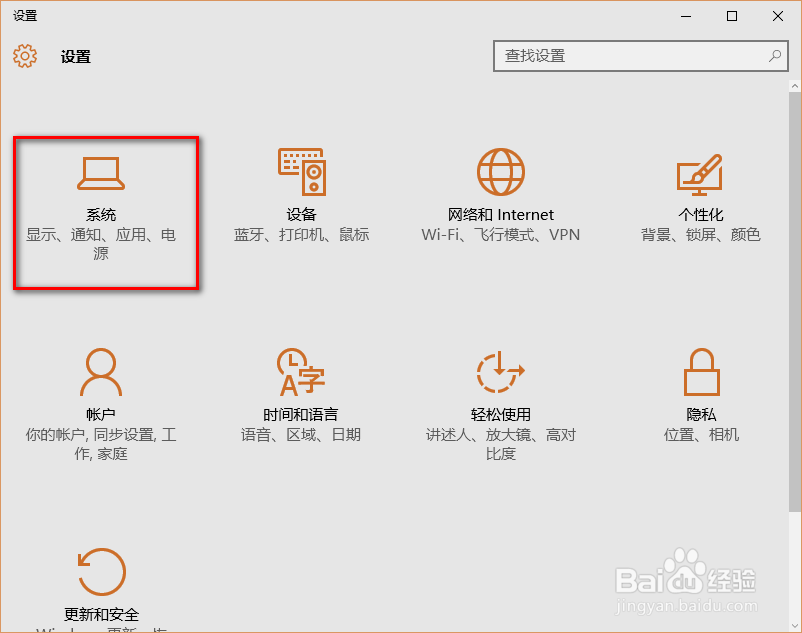Open the 帐户 person icon
The image size is (802, 633).
pos(101,372)
